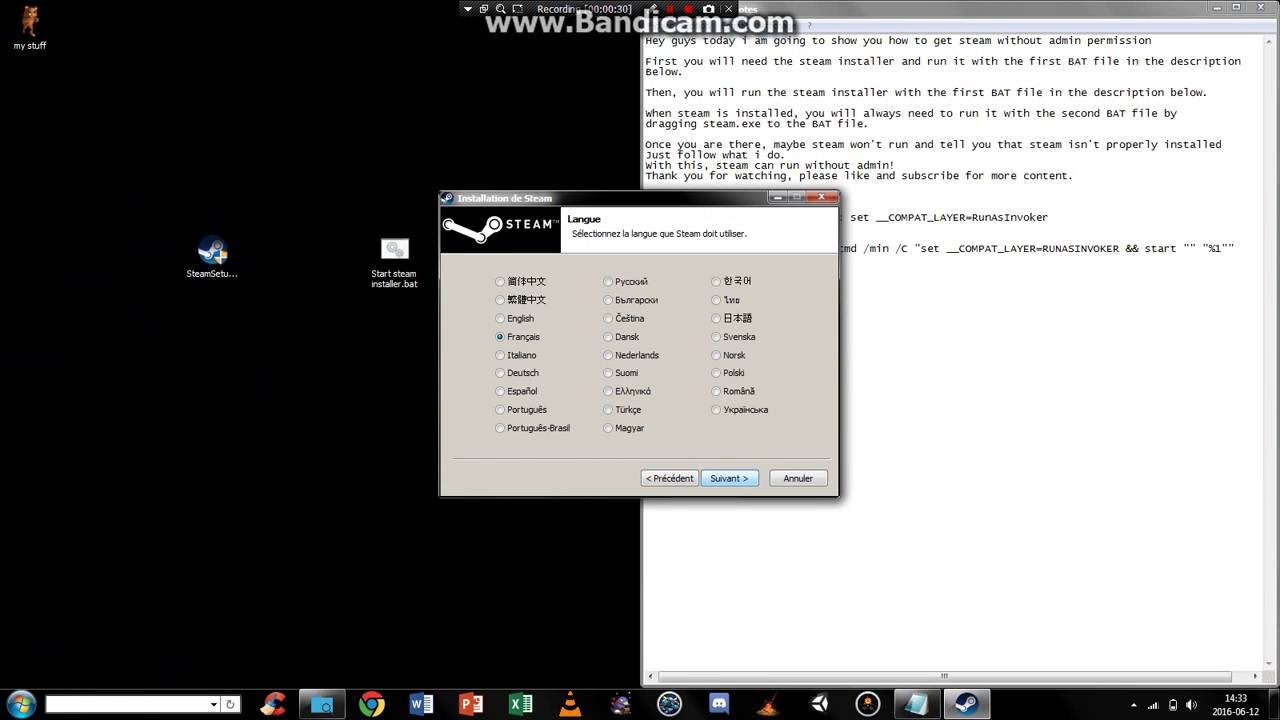This screenshot has height=720, width=1280.
Task: Click Notepad line starting 'Hey guys today'
Action: (898, 41)
